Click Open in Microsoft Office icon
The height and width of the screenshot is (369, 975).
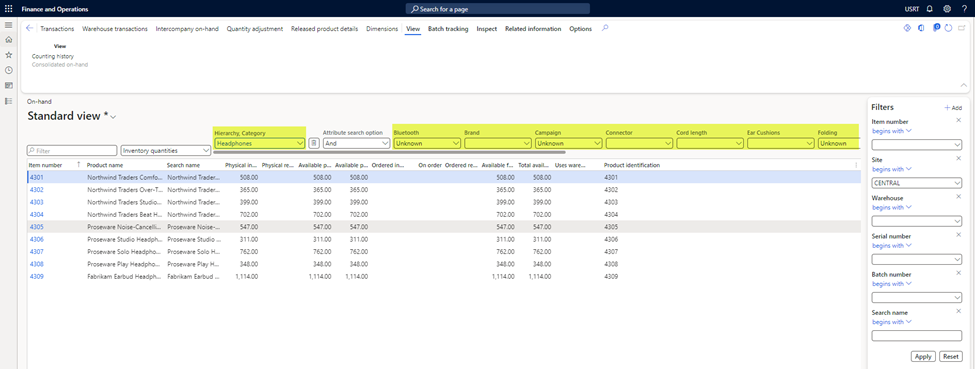pyautogui.click(x=921, y=28)
